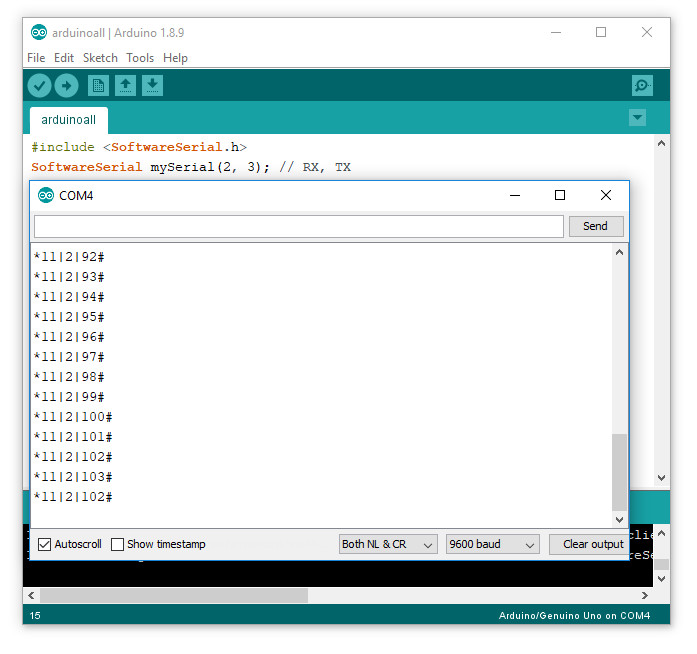
Task: Click the Send button
Action: (x=596, y=226)
